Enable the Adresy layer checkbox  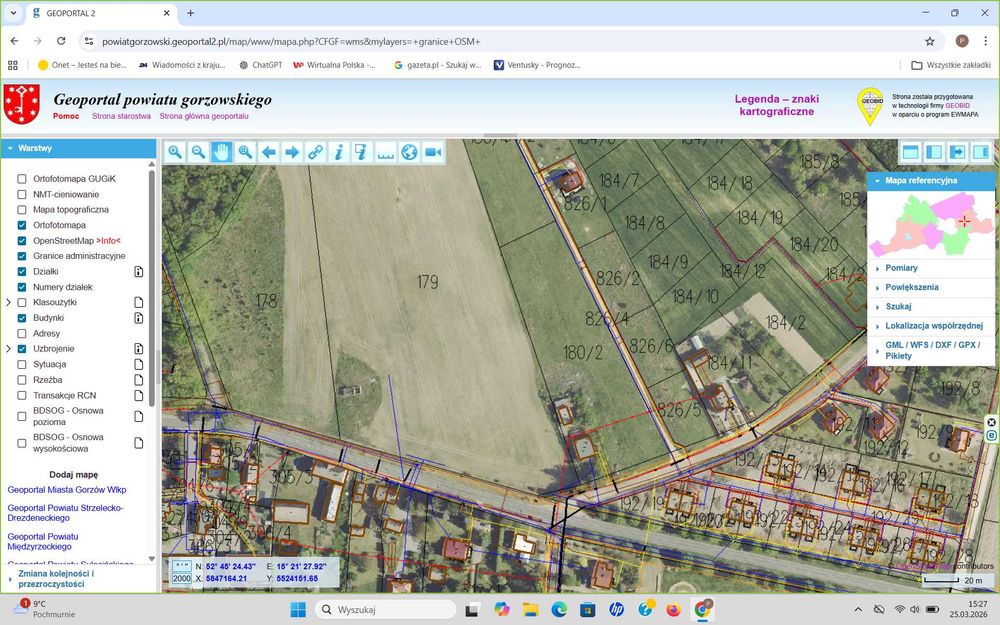(22, 334)
